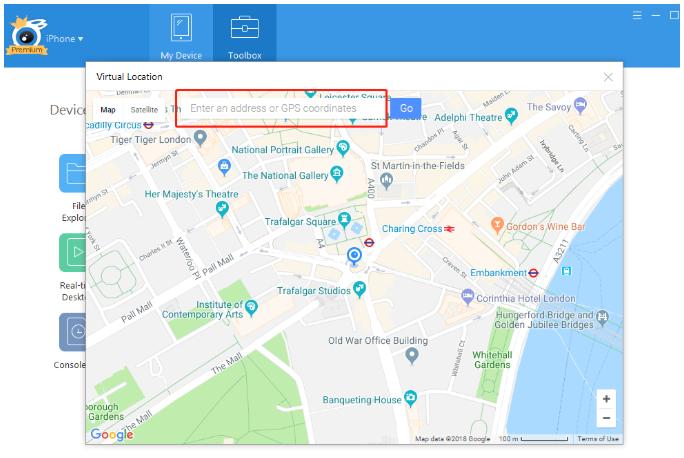Select Charing Cross rail station icon
The width and height of the screenshot is (684, 458).
pyautogui.click(x=449, y=229)
